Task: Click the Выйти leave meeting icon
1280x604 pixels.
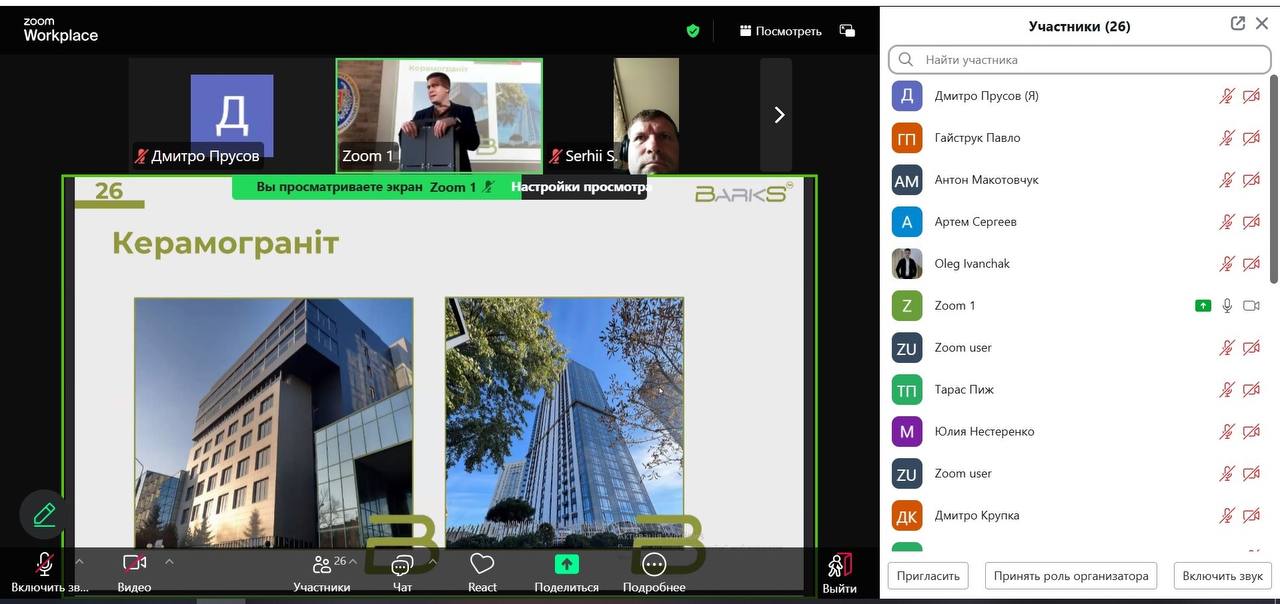Action: tap(839, 567)
